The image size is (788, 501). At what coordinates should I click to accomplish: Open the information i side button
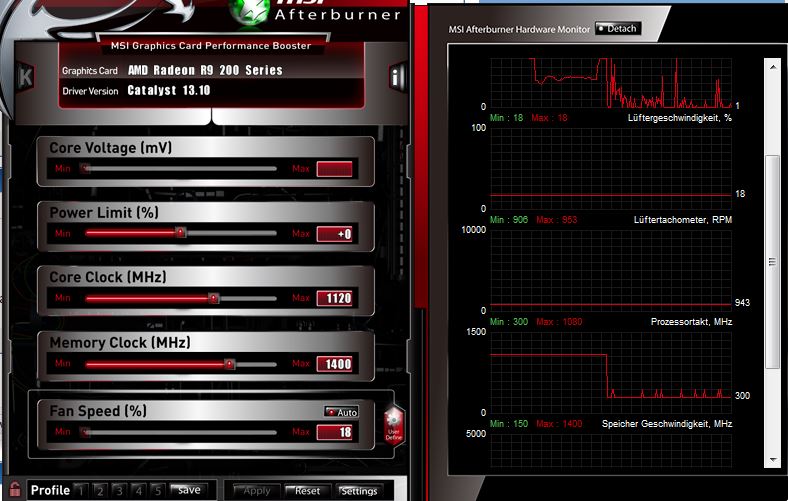coord(396,77)
